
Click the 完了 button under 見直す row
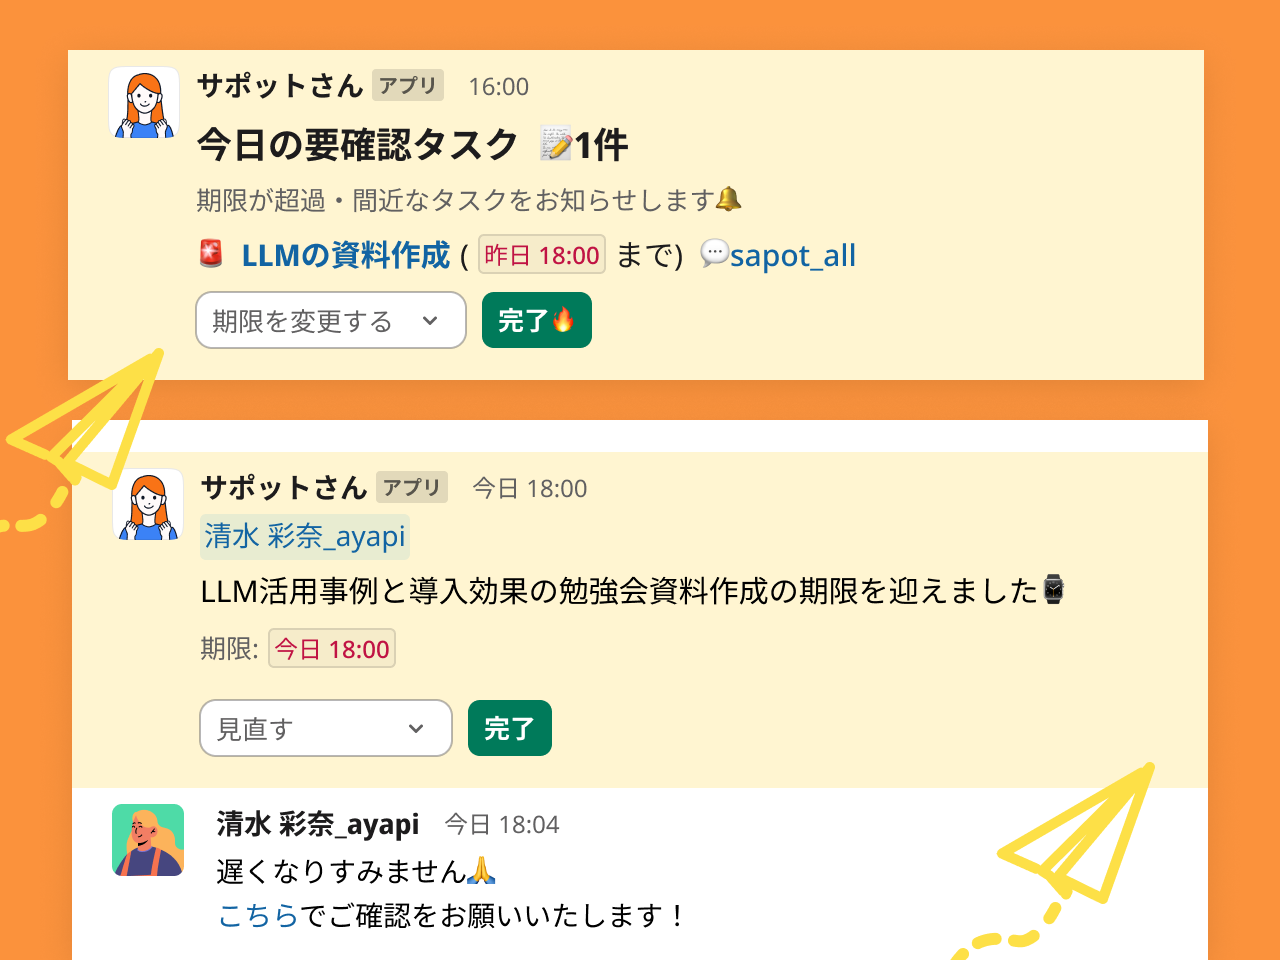pyautogui.click(x=510, y=728)
